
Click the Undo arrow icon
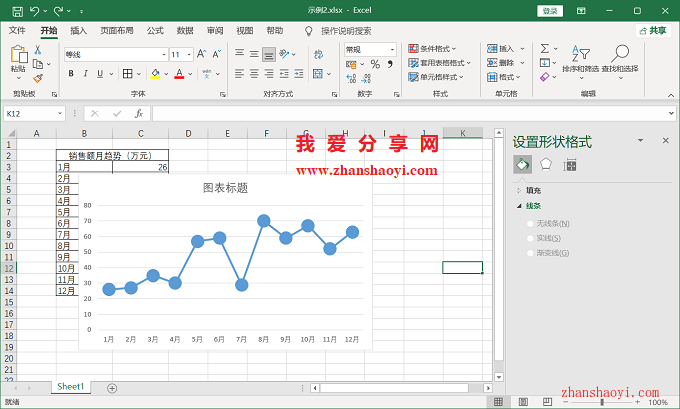(35, 11)
